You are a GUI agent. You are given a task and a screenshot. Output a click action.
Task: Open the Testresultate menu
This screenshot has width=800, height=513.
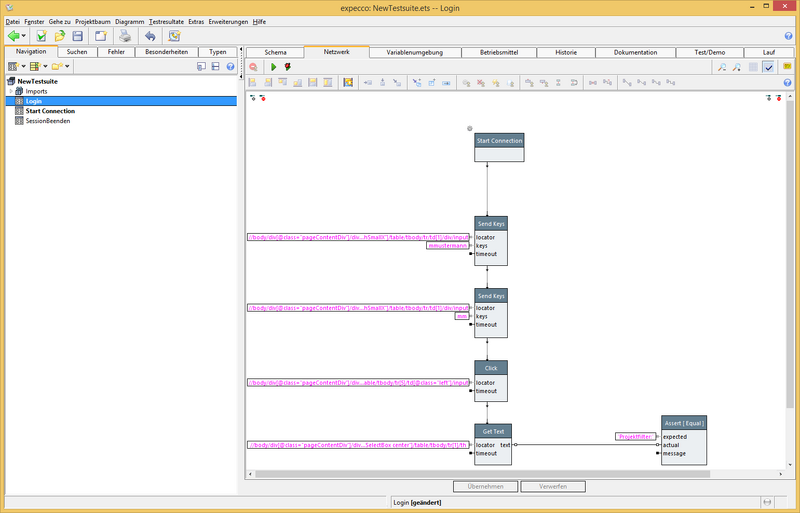point(165,21)
